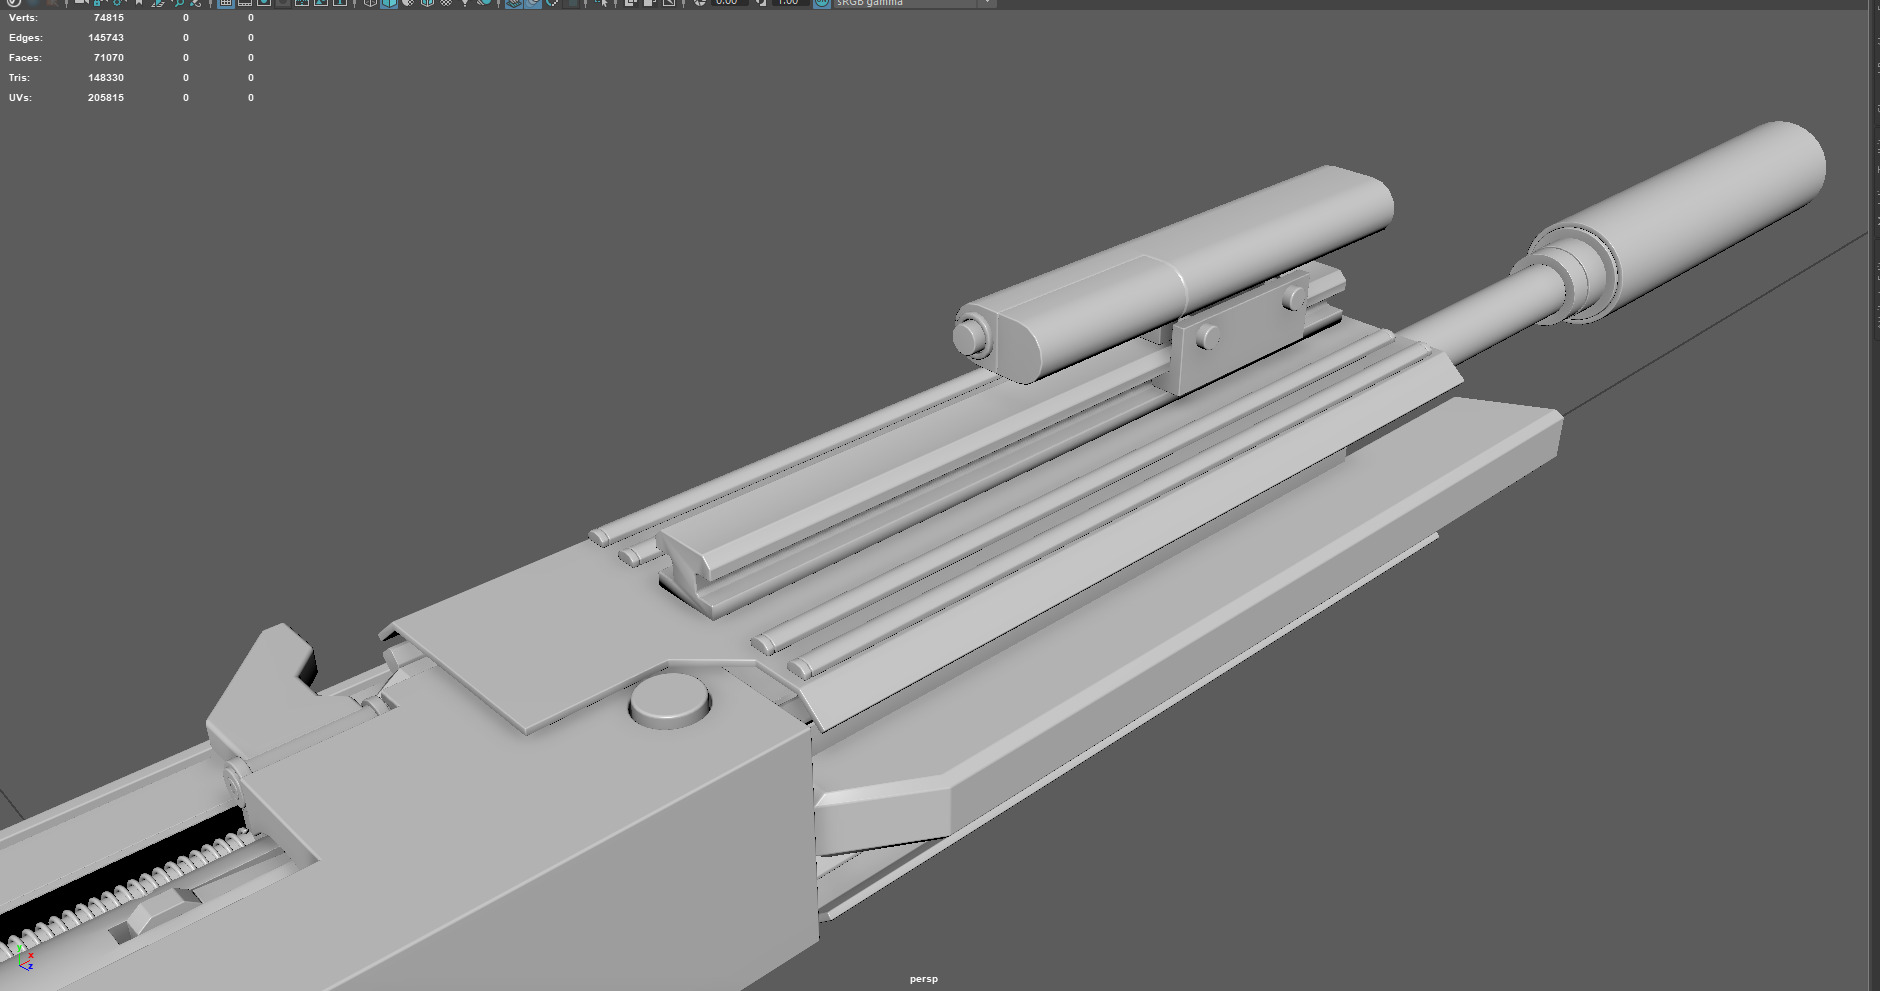This screenshot has width=1880, height=991.
Task: Click the Edges label in heads-up display
Action: point(26,38)
